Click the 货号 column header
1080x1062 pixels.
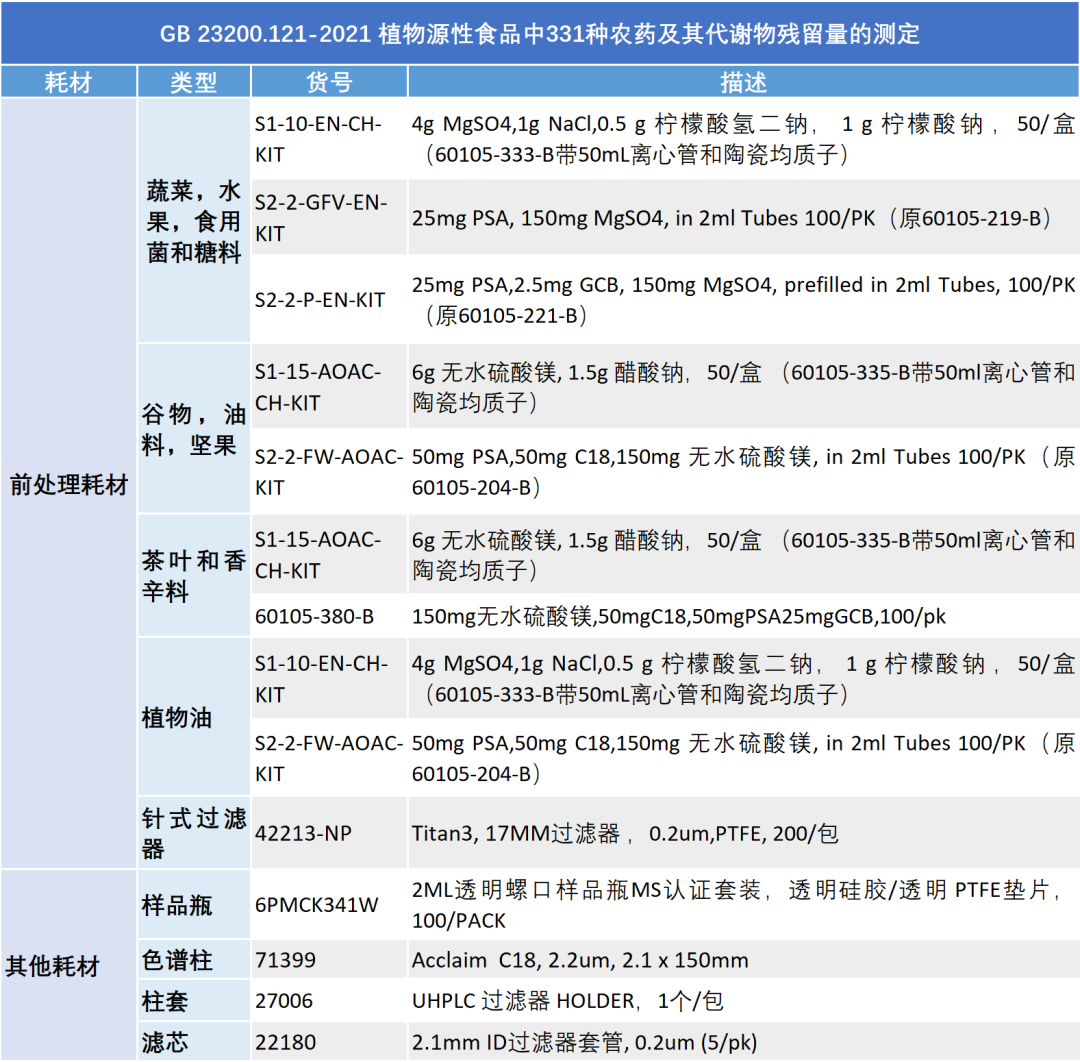click(x=328, y=83)
